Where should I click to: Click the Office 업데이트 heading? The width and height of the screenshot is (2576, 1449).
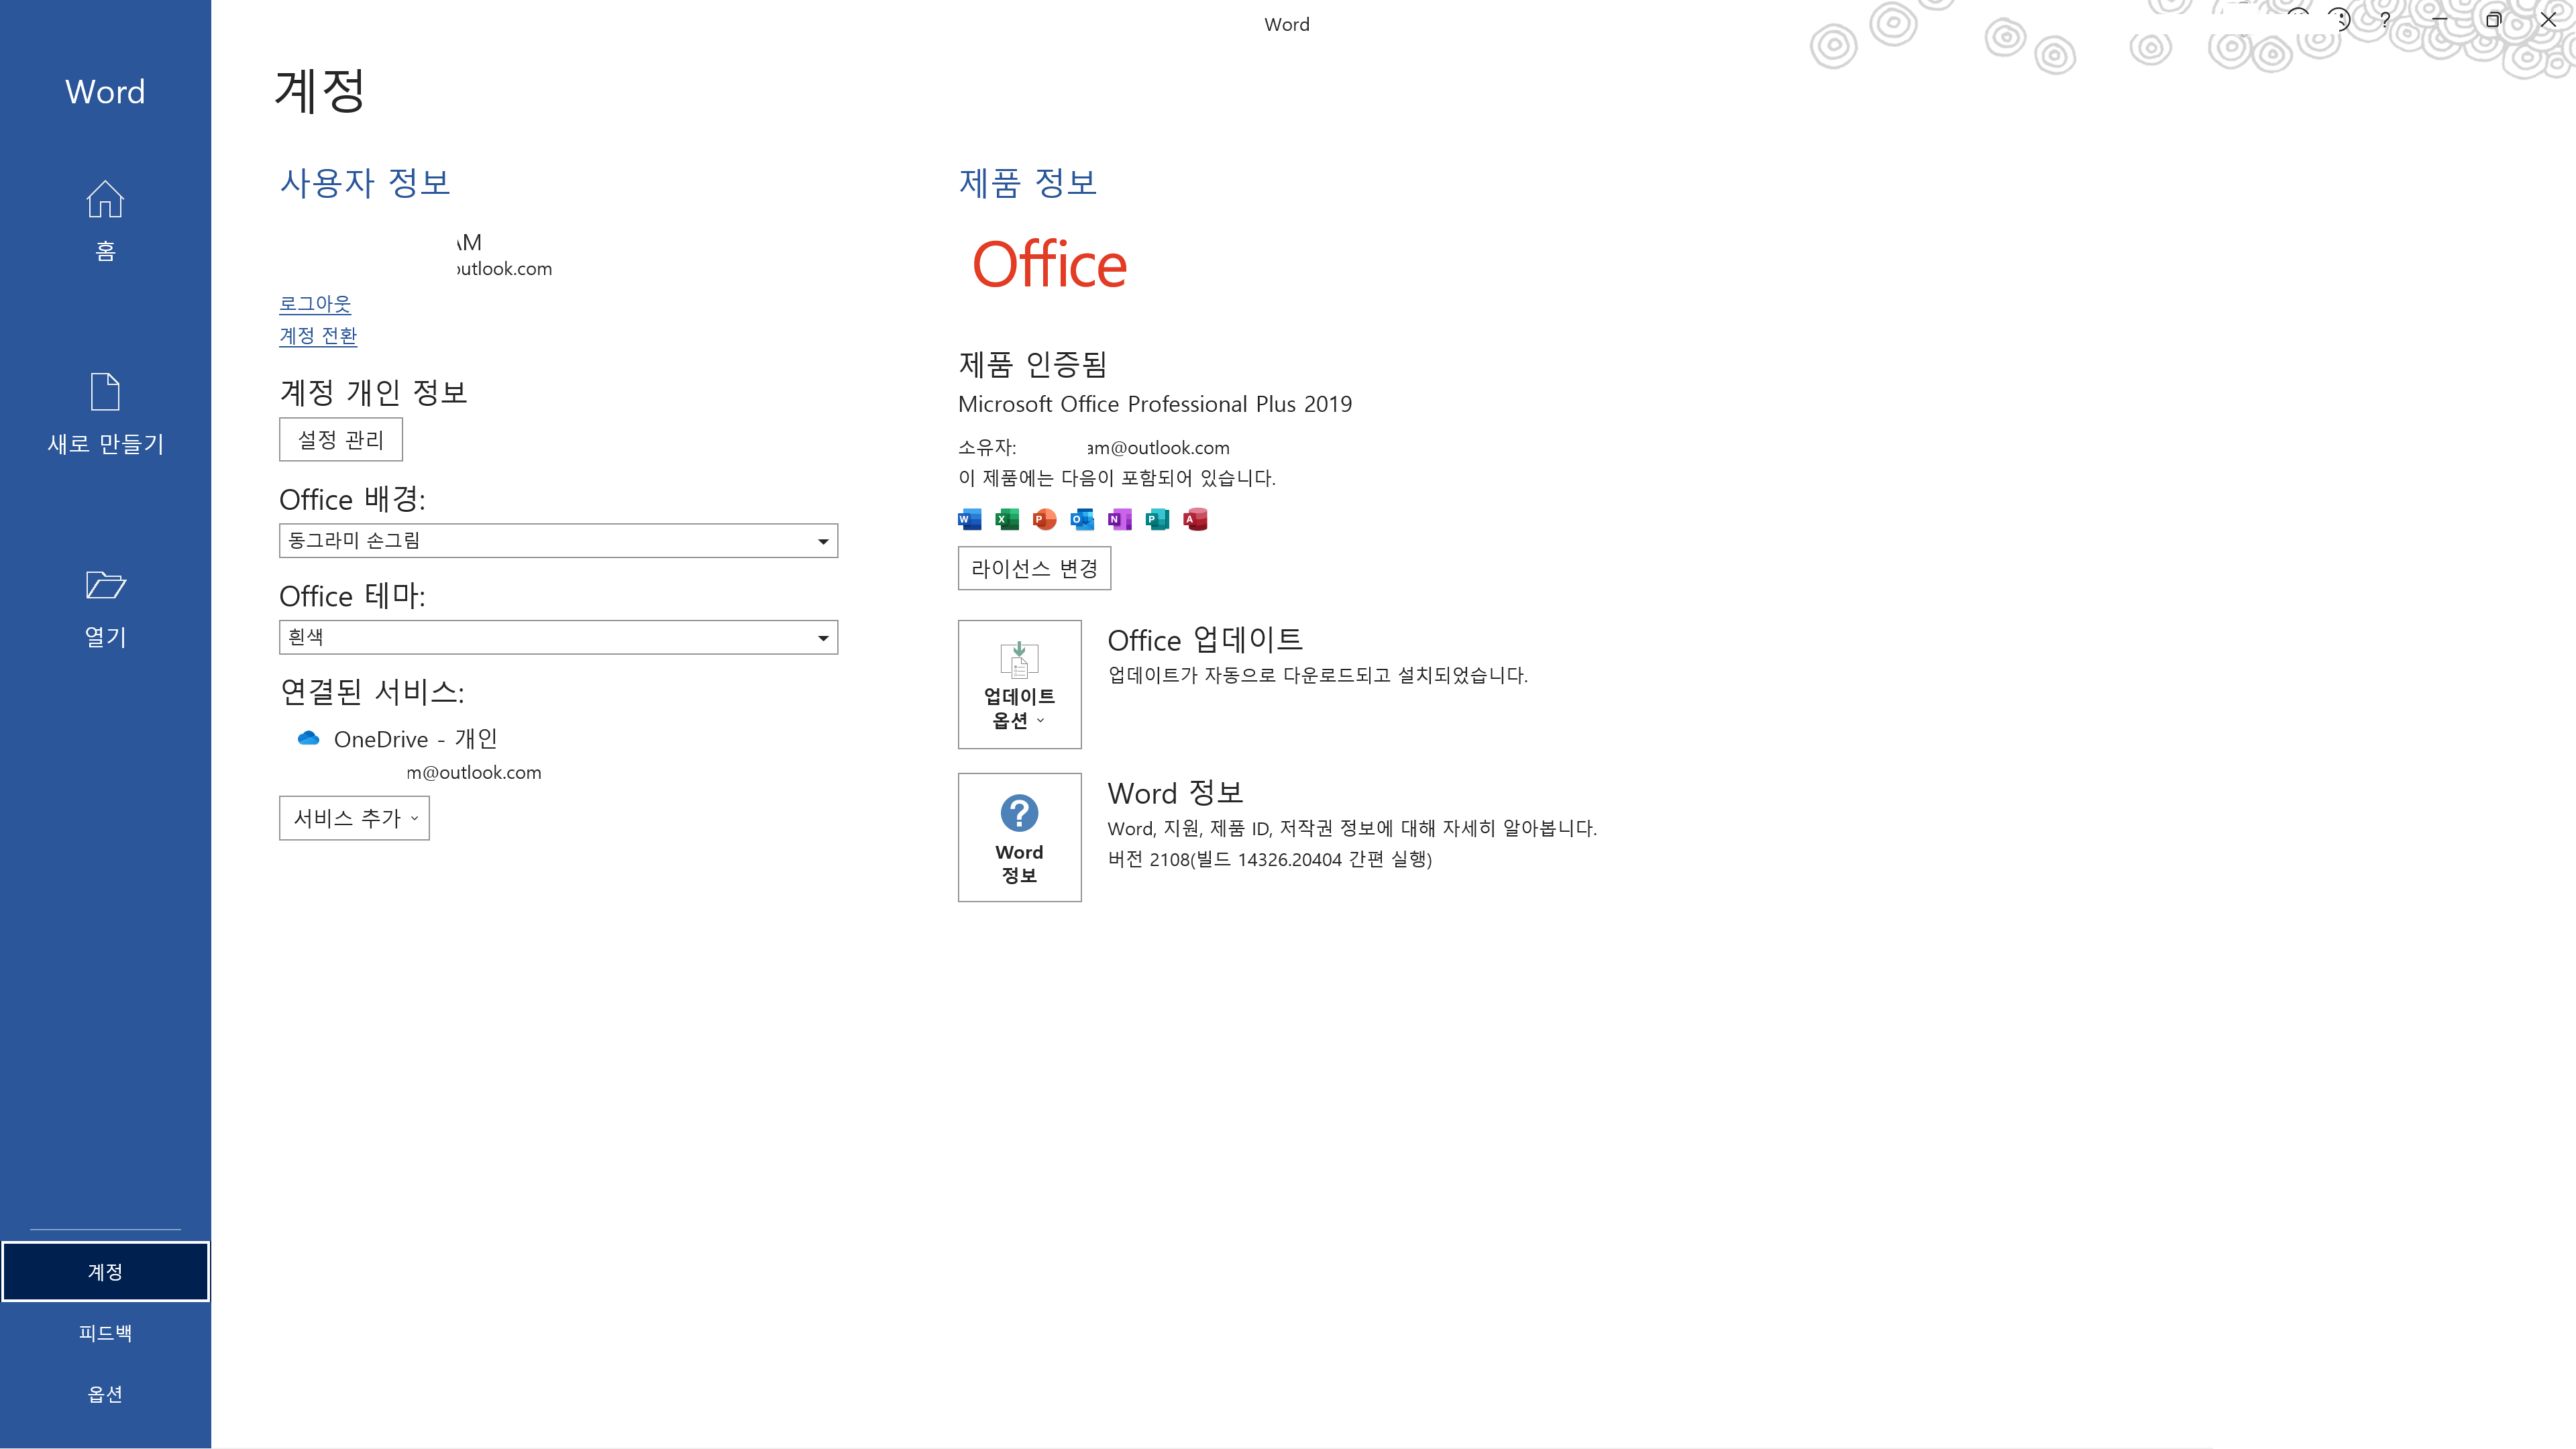[1205, 639]
